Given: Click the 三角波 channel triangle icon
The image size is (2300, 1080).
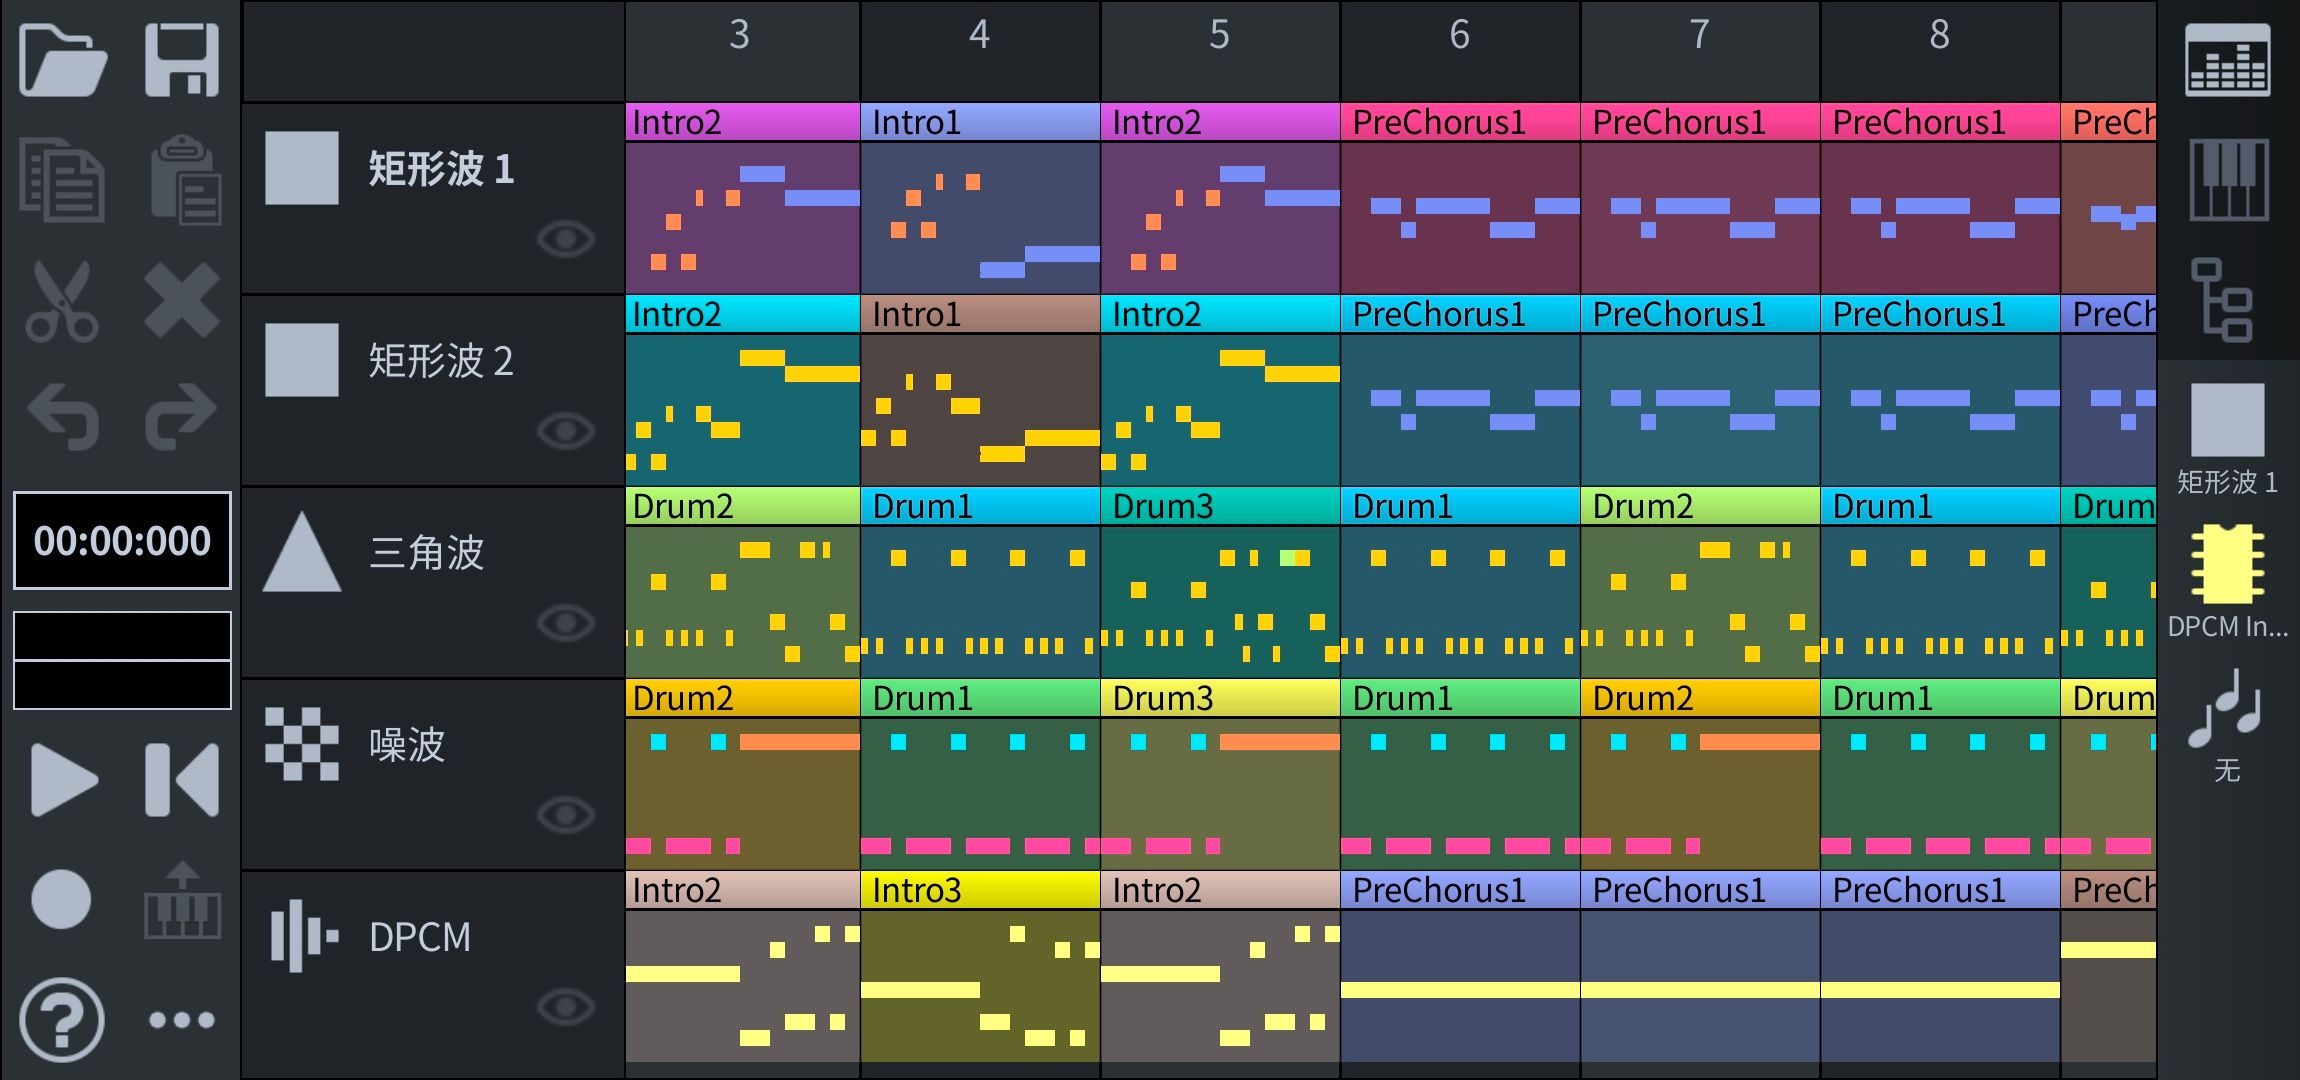Looking at the screenshot, I should (302, 552).
